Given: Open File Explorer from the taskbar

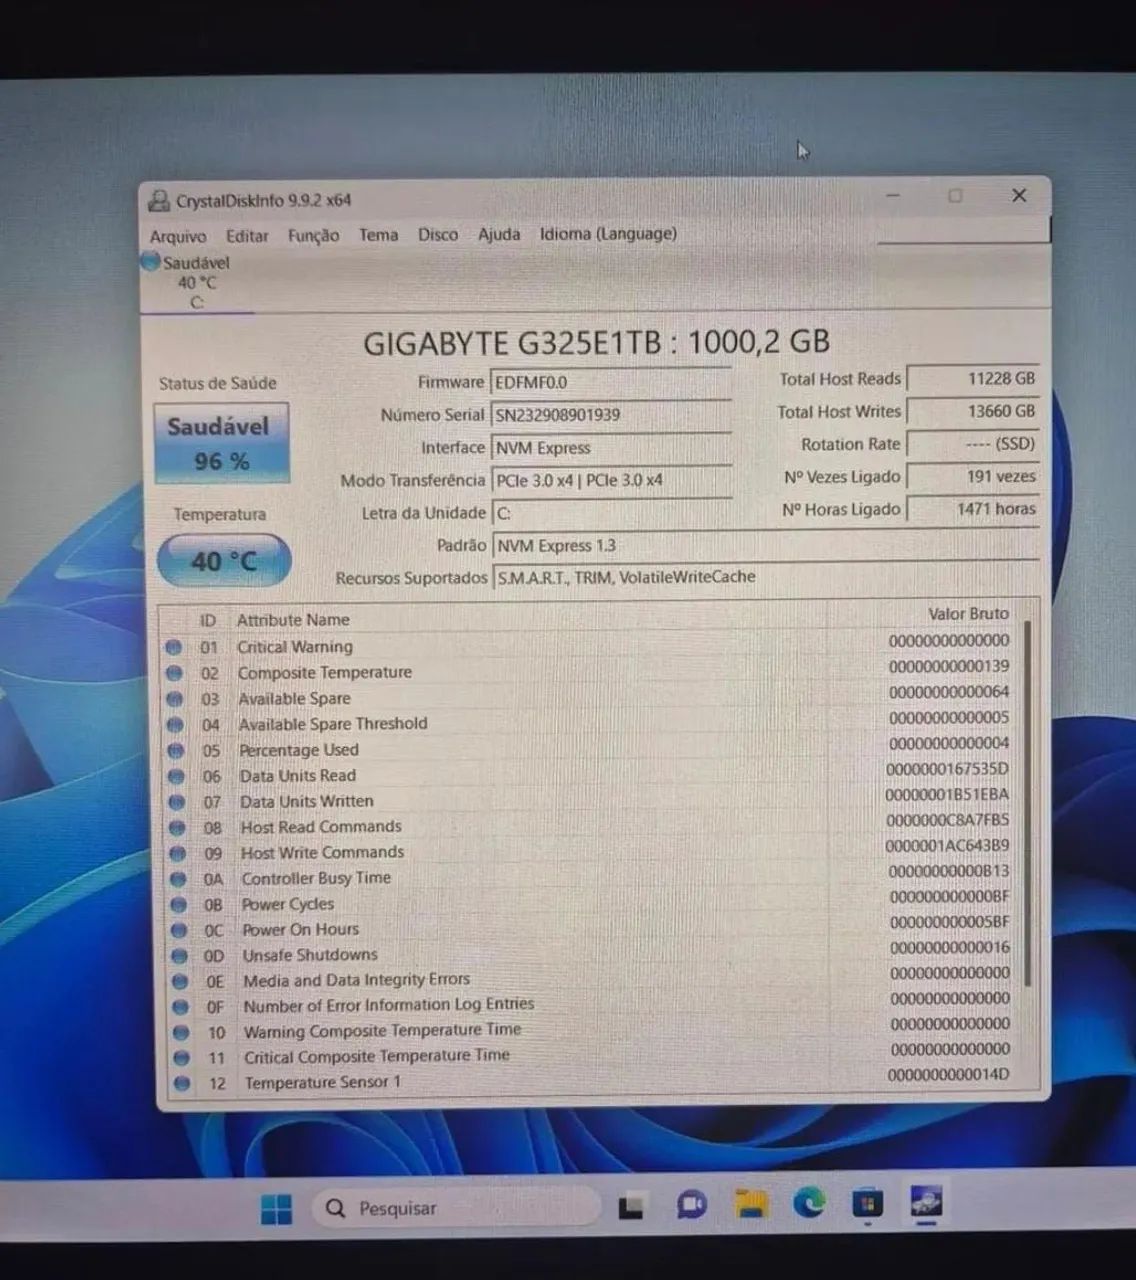Looking at the screenshot, I should [750, 1205].
